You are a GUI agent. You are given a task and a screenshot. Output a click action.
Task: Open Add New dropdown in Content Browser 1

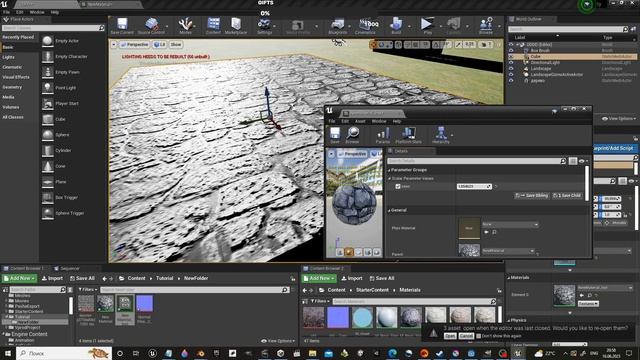(19, 278)
